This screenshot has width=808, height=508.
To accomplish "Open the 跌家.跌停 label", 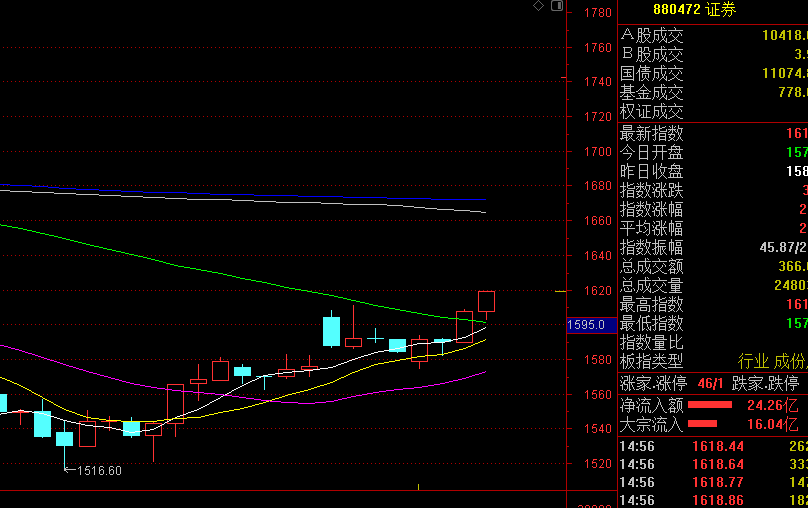I will pos(765,383).
